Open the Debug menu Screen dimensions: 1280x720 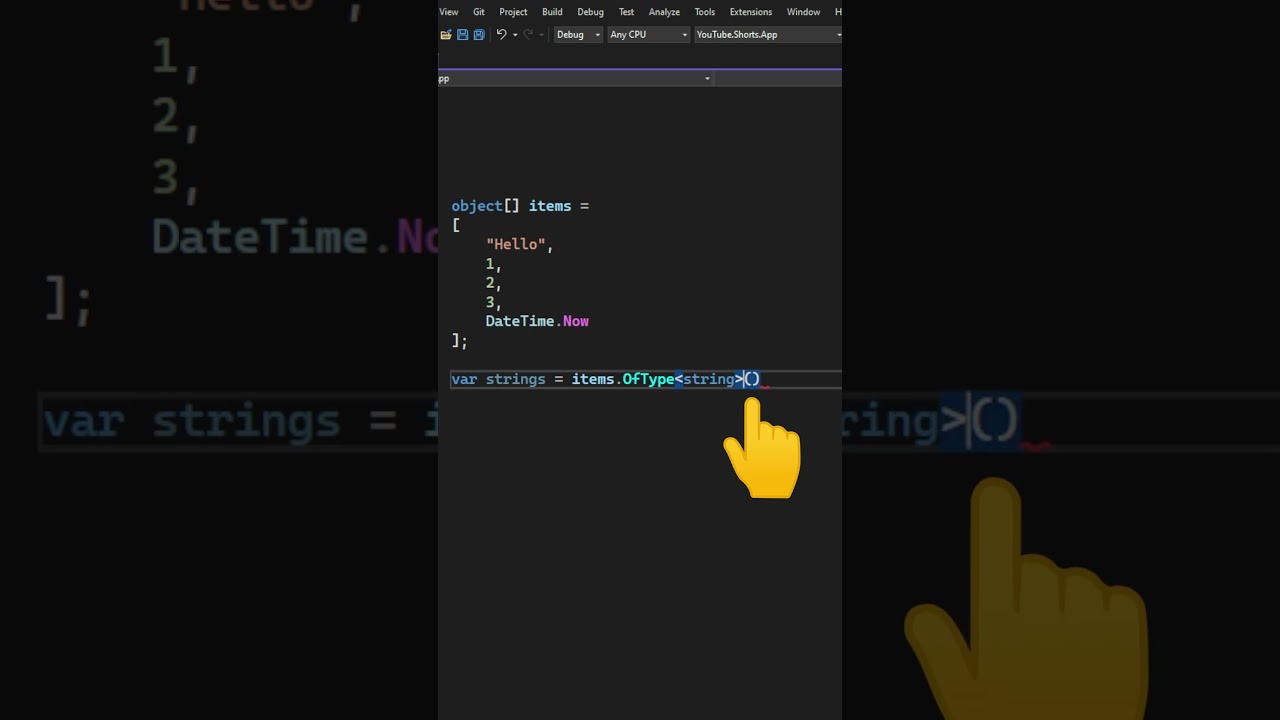pos(590,12)
